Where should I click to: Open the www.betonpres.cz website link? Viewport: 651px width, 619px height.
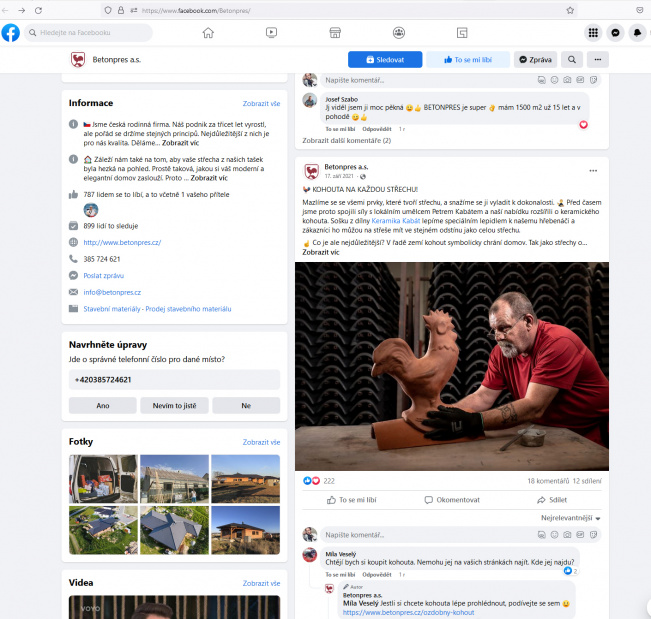tap(122, 243)
